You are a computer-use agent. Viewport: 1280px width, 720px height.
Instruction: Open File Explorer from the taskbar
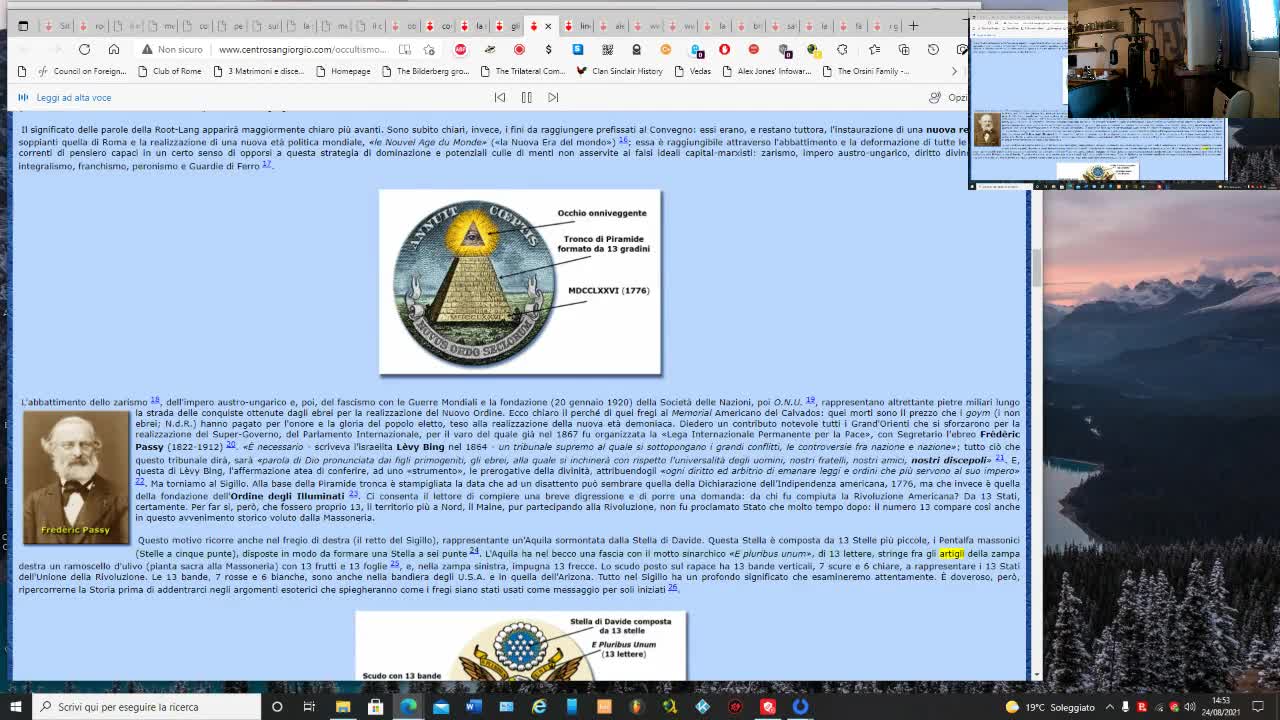(x=343, y=707)
